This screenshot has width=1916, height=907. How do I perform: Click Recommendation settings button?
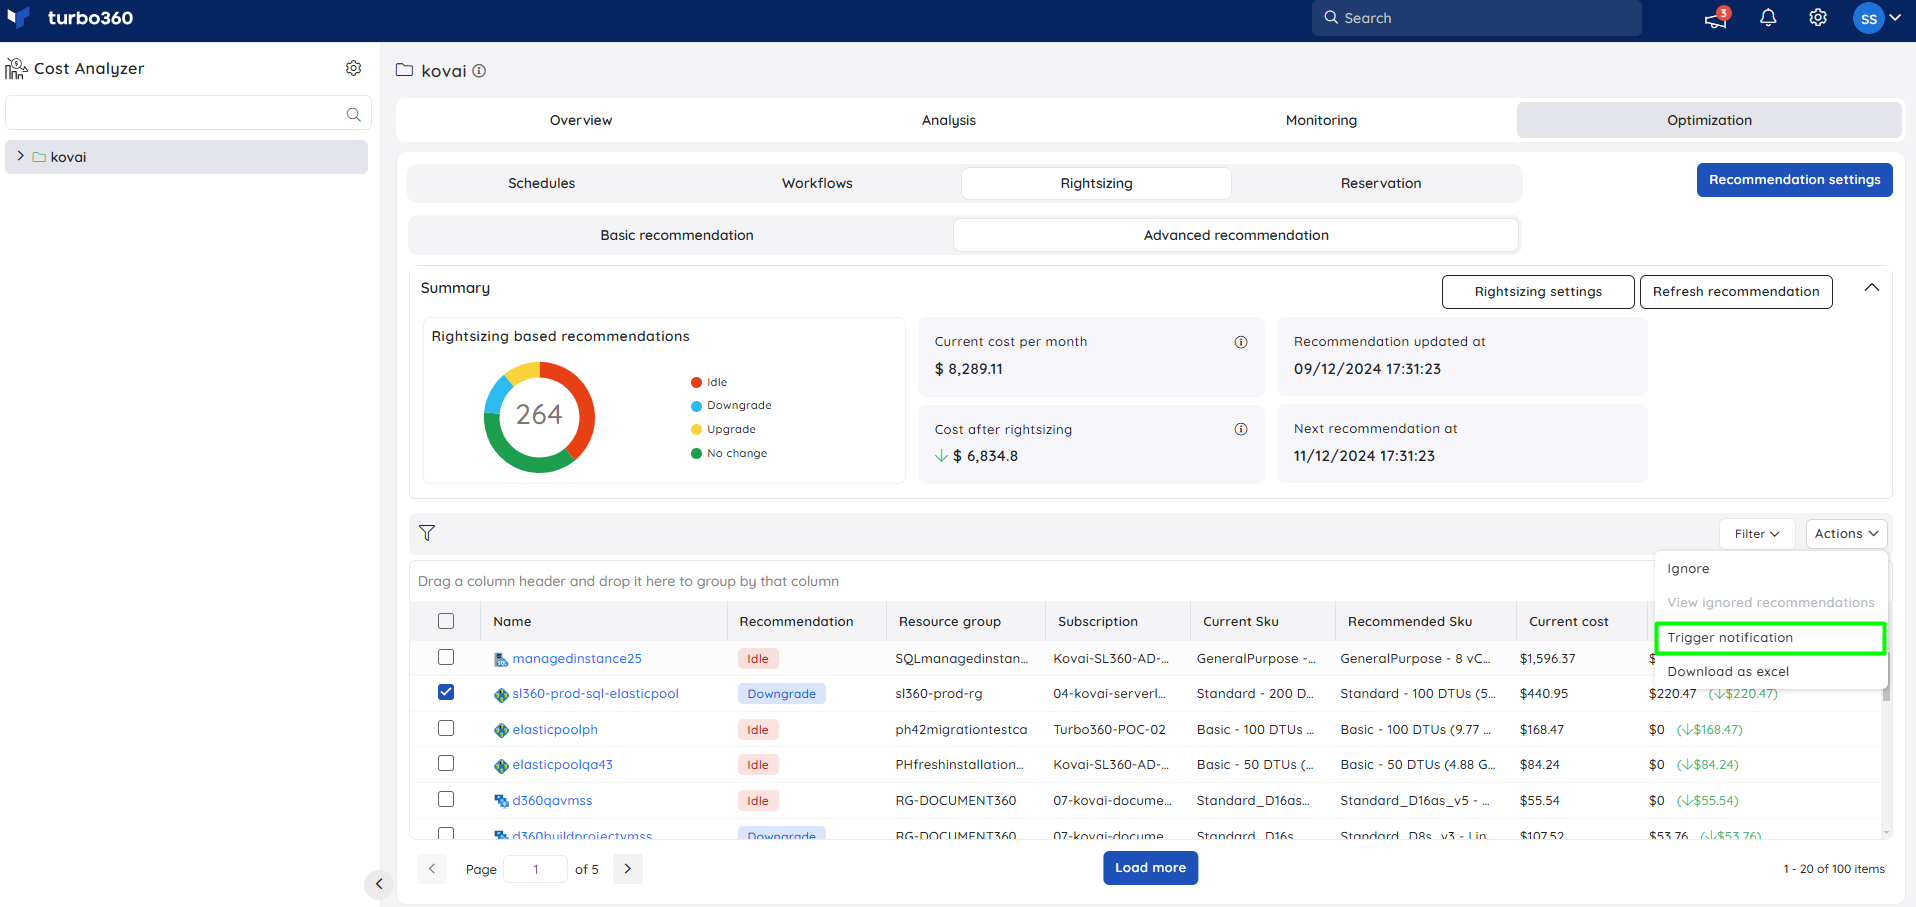pyautogui.click(x=1794, y=180)
